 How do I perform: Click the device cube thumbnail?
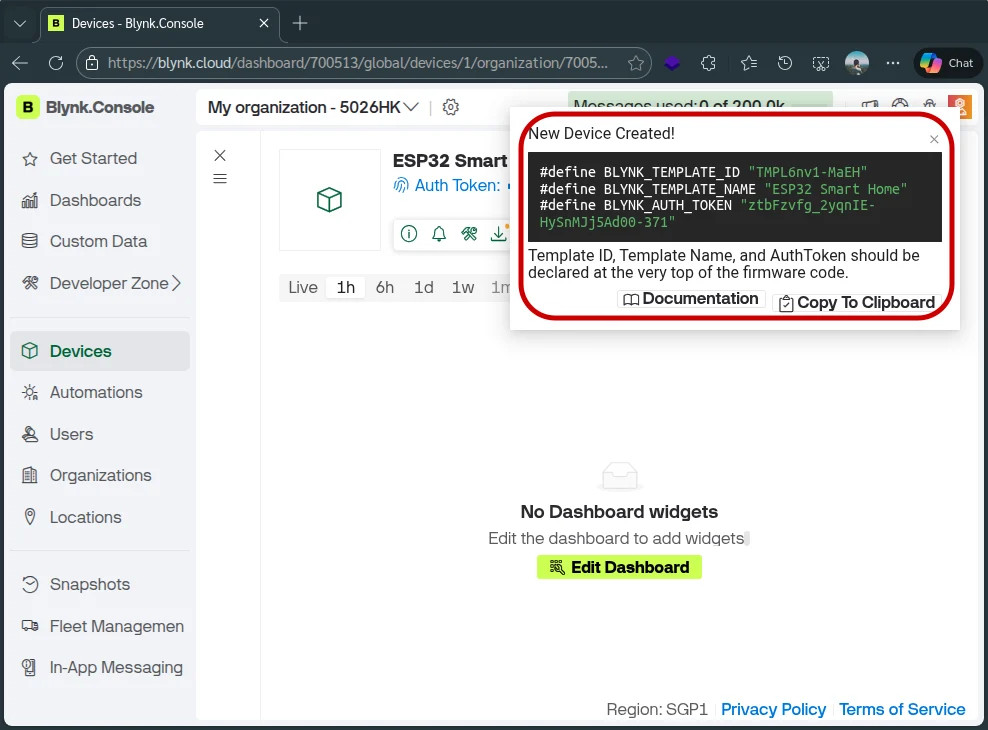(x=329, y=200)
